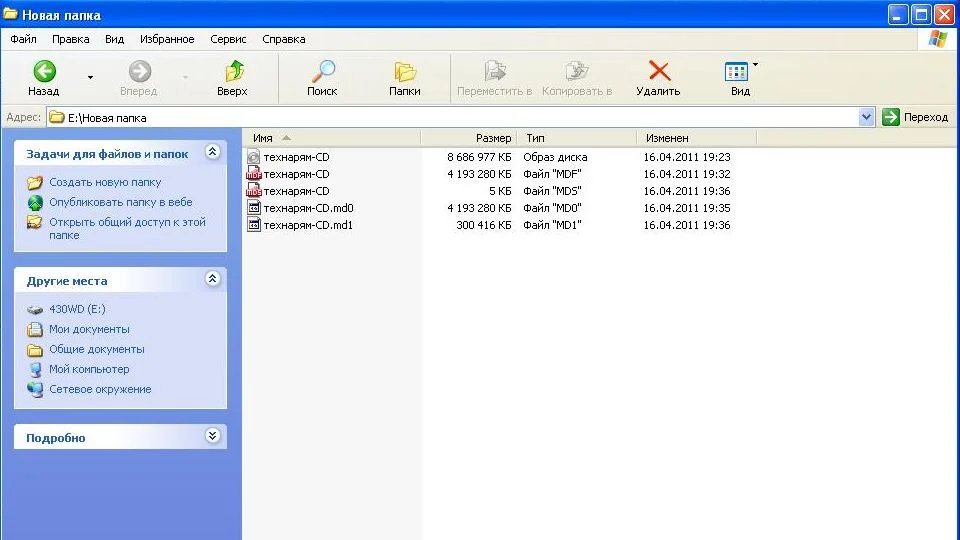This screenshot has width=960, height=540.
Task: Show the Папки folder tree
Action: click(405, 78)
